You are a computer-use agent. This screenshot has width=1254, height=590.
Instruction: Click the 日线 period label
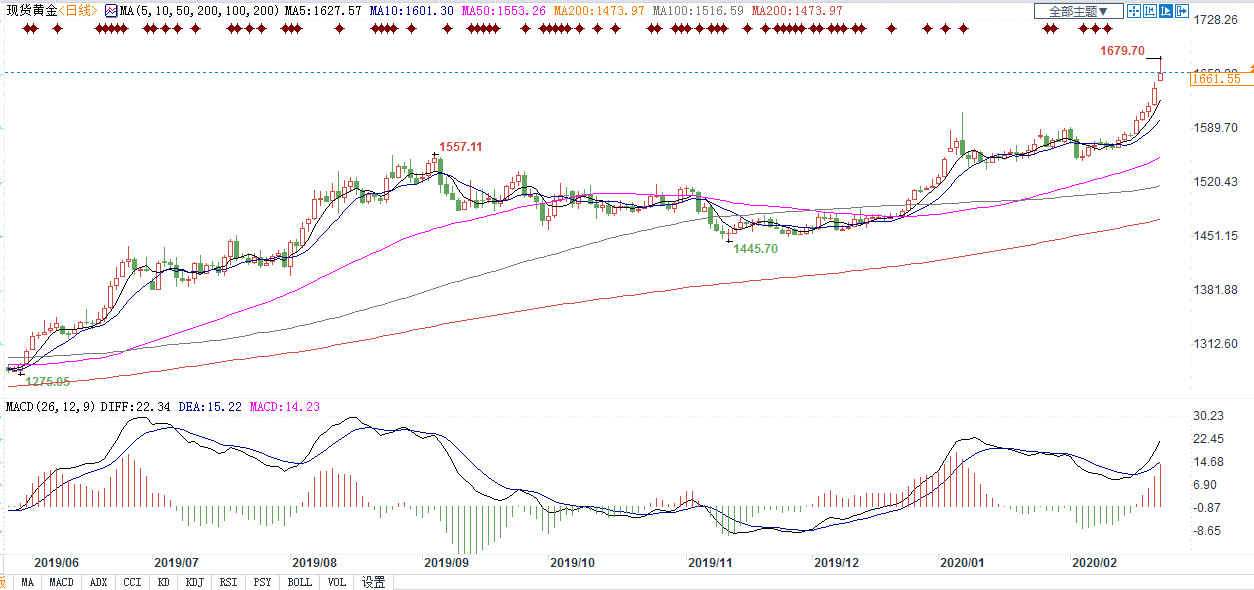point(78,10)
